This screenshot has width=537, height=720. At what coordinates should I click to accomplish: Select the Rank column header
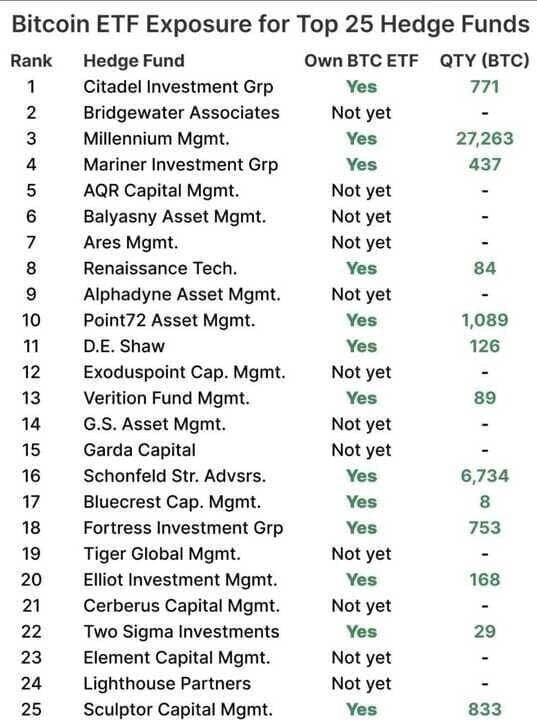click(x=31, y=61)
